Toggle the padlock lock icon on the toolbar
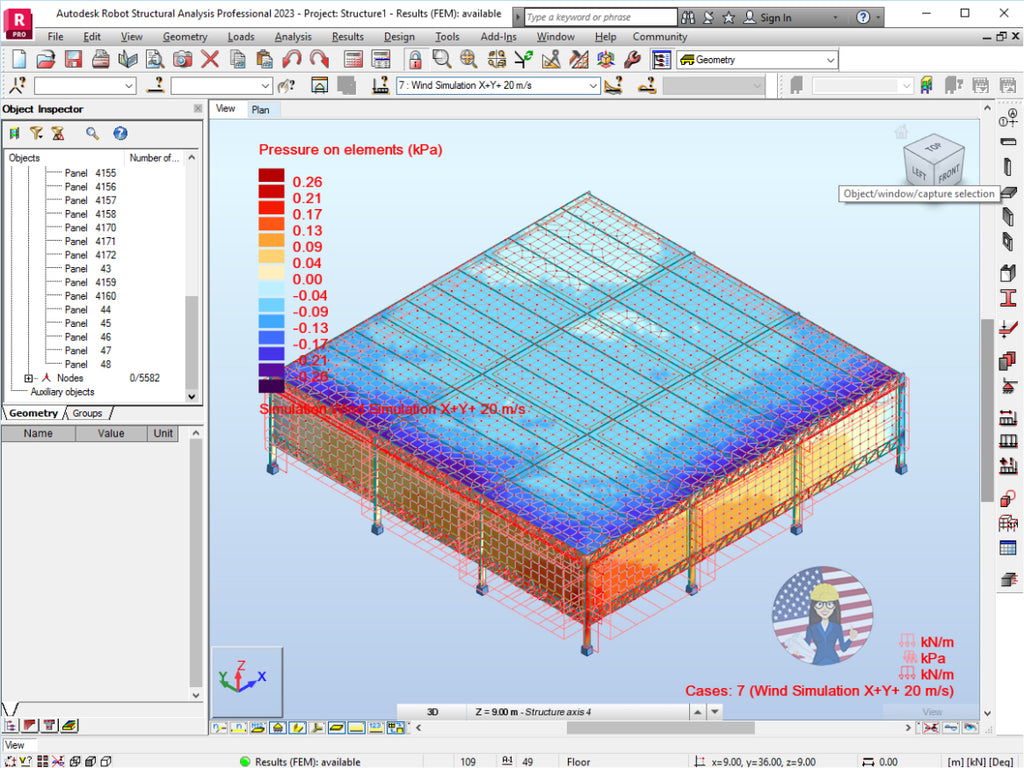This screenshot has width=1024, height=768. [x=416, y=59]
